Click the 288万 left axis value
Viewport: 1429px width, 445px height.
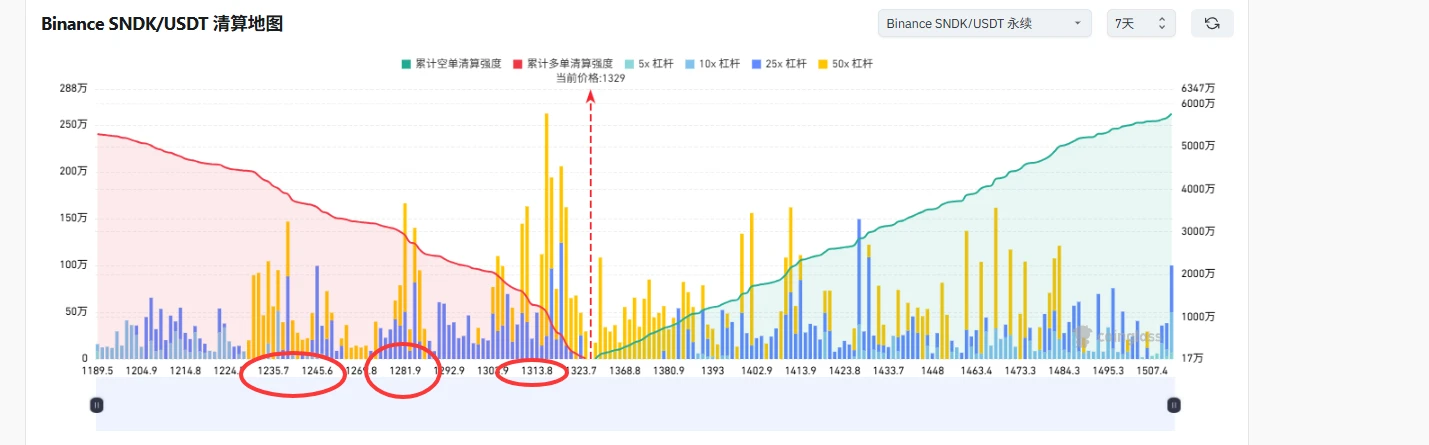[x=74, y=89]
